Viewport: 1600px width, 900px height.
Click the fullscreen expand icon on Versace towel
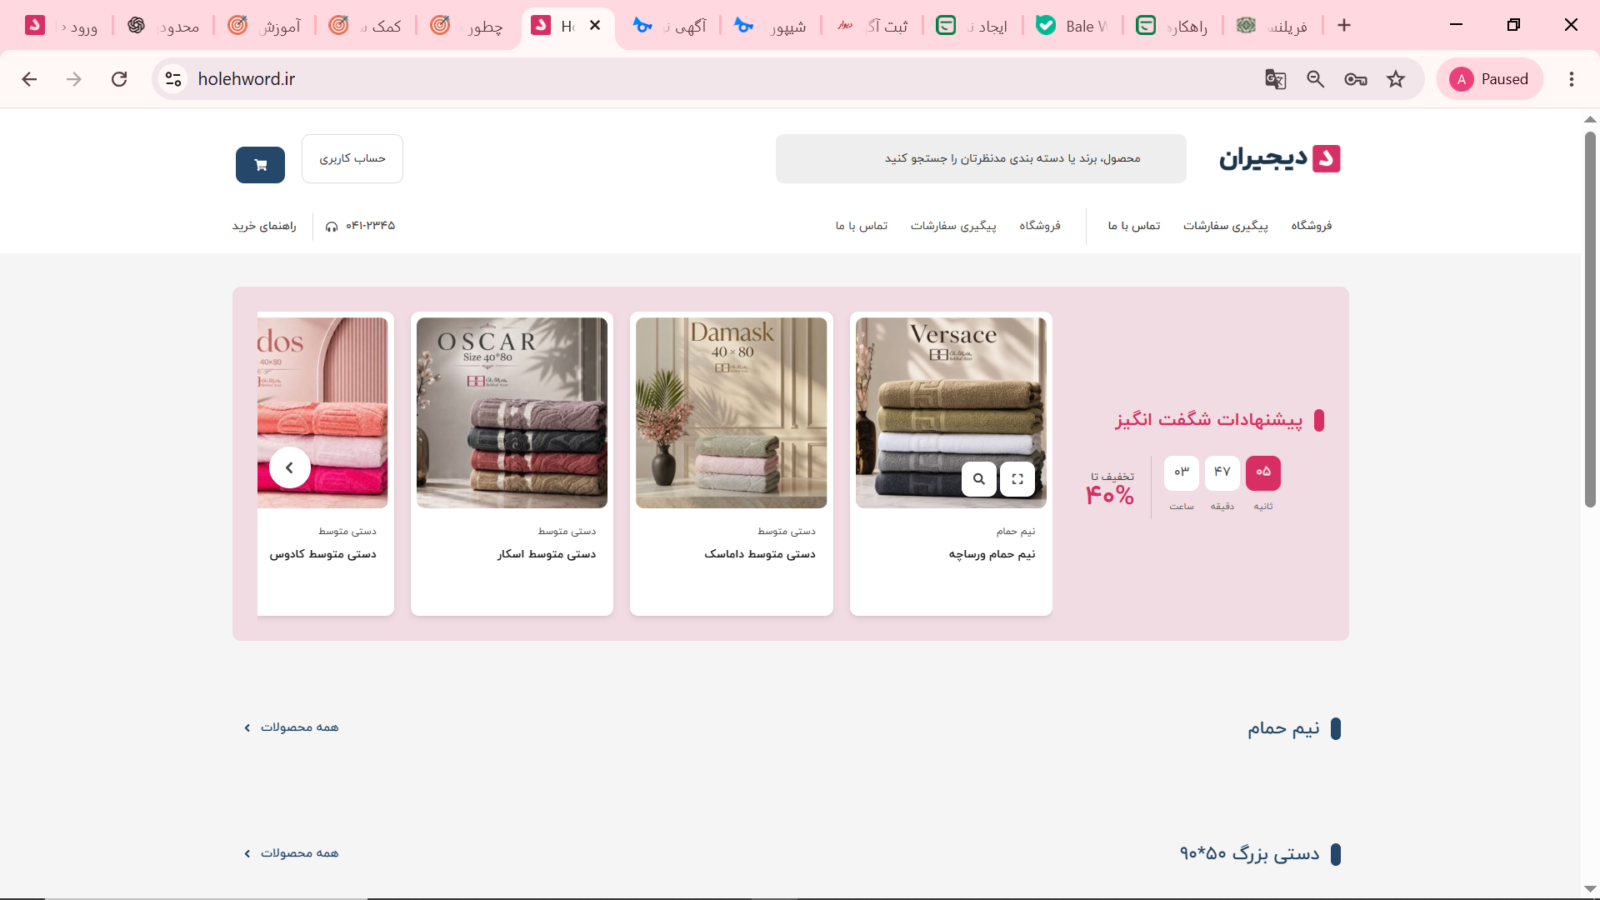click(x=1017, y=479)
